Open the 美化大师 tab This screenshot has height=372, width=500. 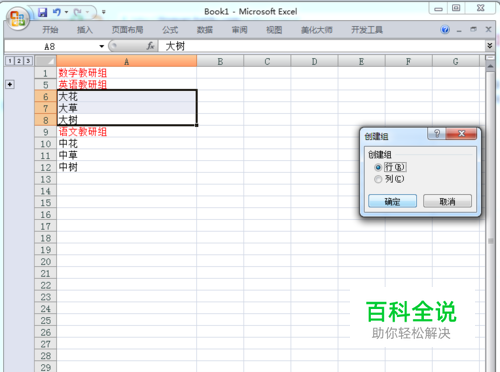coord(317,30)
